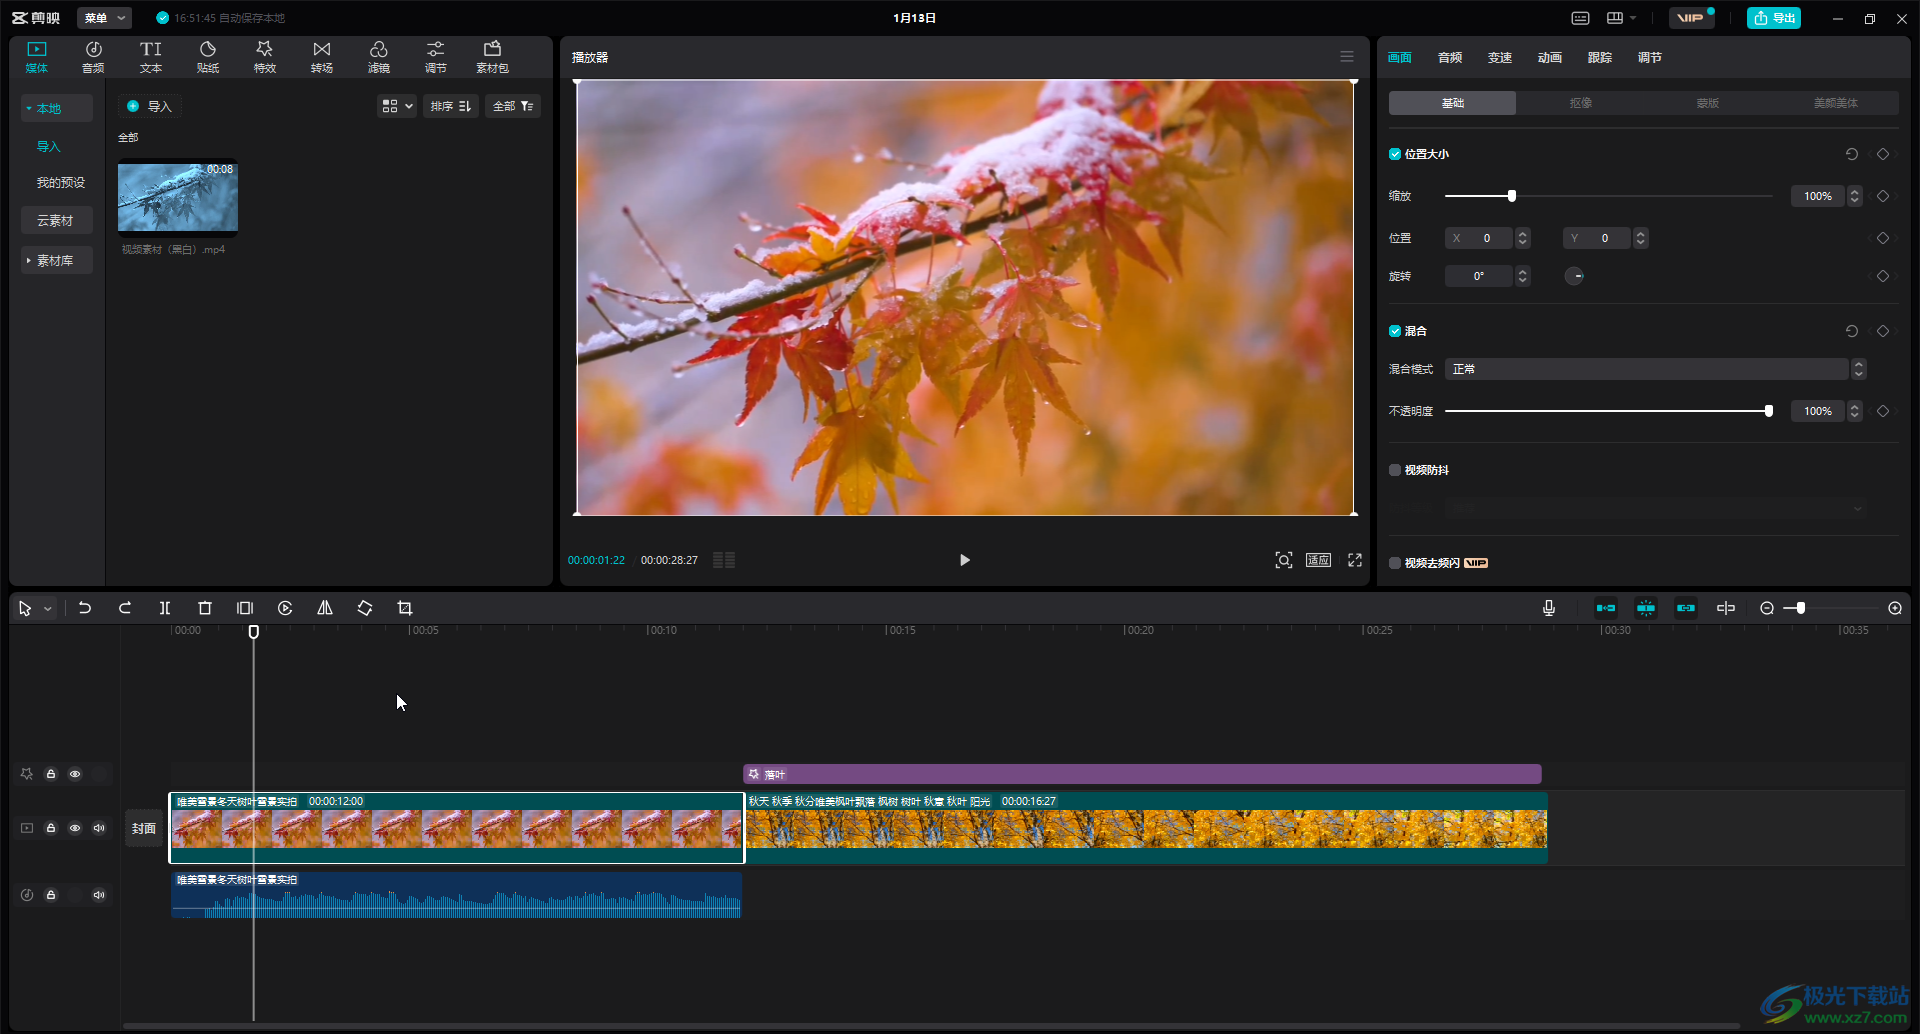
Task: Open the keyboard shortcuts icon
Action: point(1580,18)
